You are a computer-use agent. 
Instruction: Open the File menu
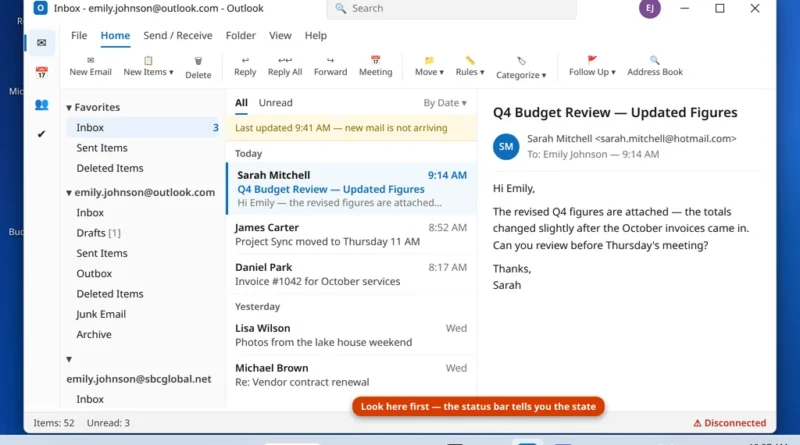79,36
